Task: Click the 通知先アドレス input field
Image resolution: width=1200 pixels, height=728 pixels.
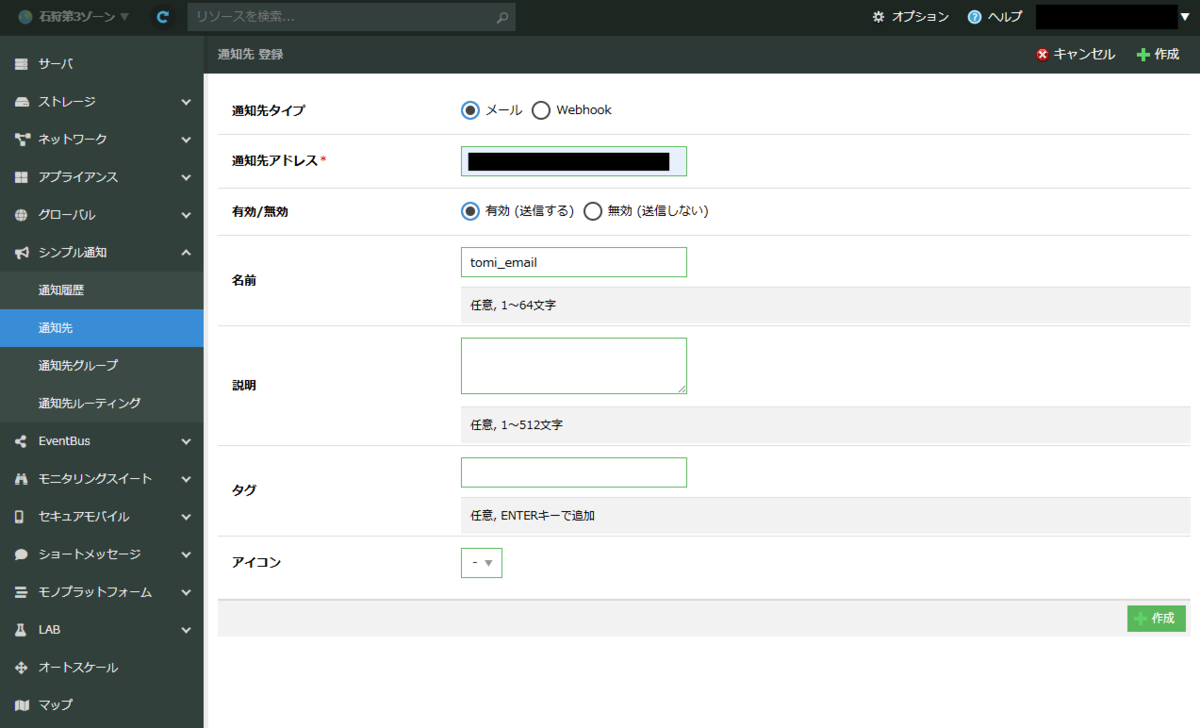Action: (x=574, y=161)
